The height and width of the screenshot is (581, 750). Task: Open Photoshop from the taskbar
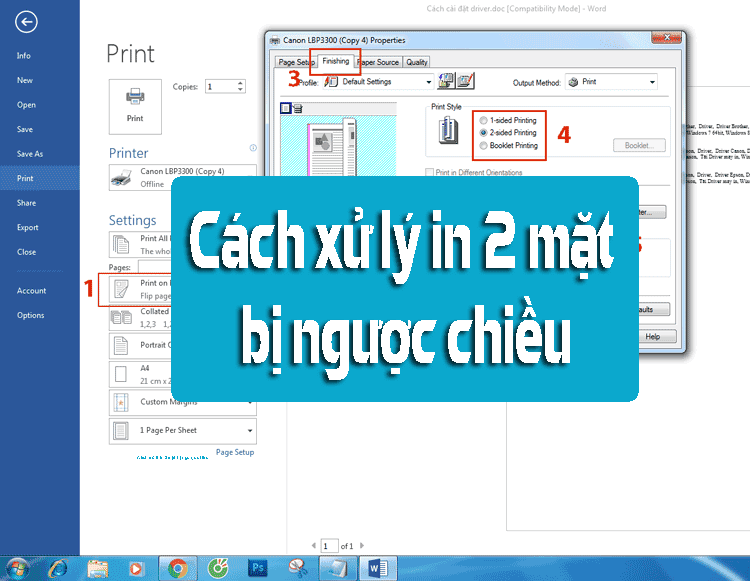pos(256,568)
